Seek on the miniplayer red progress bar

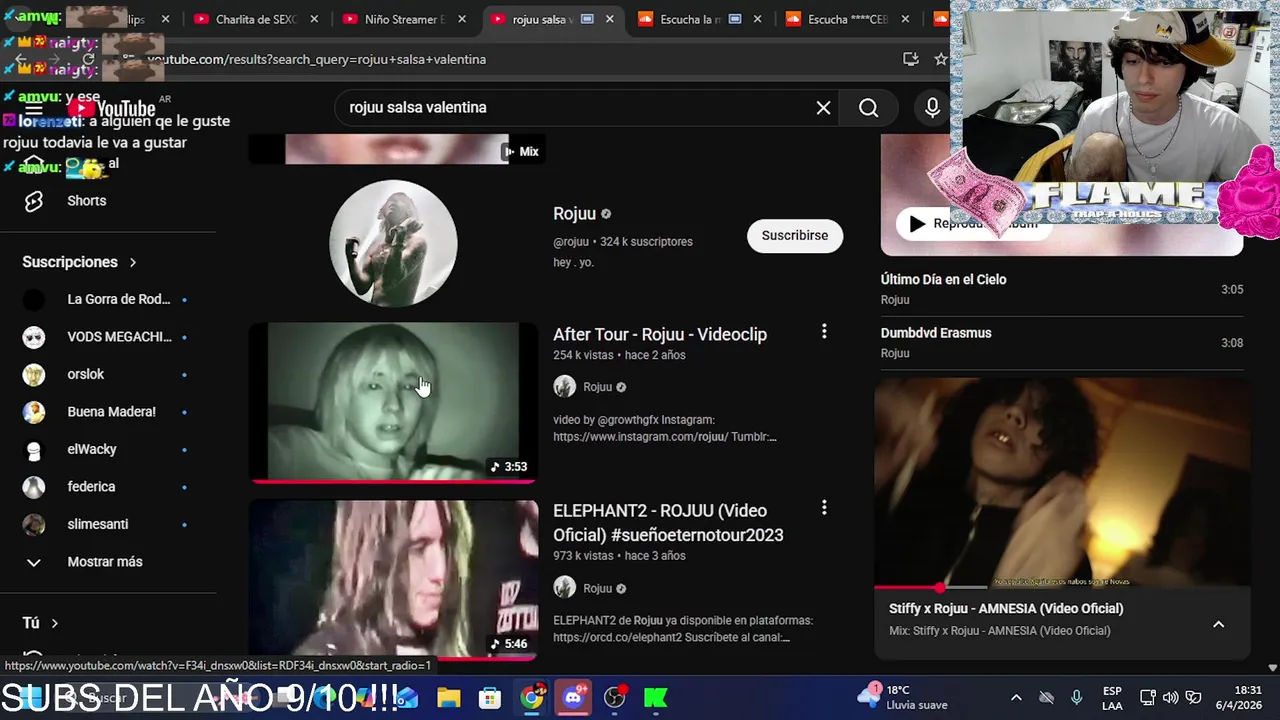(1062, 587)
